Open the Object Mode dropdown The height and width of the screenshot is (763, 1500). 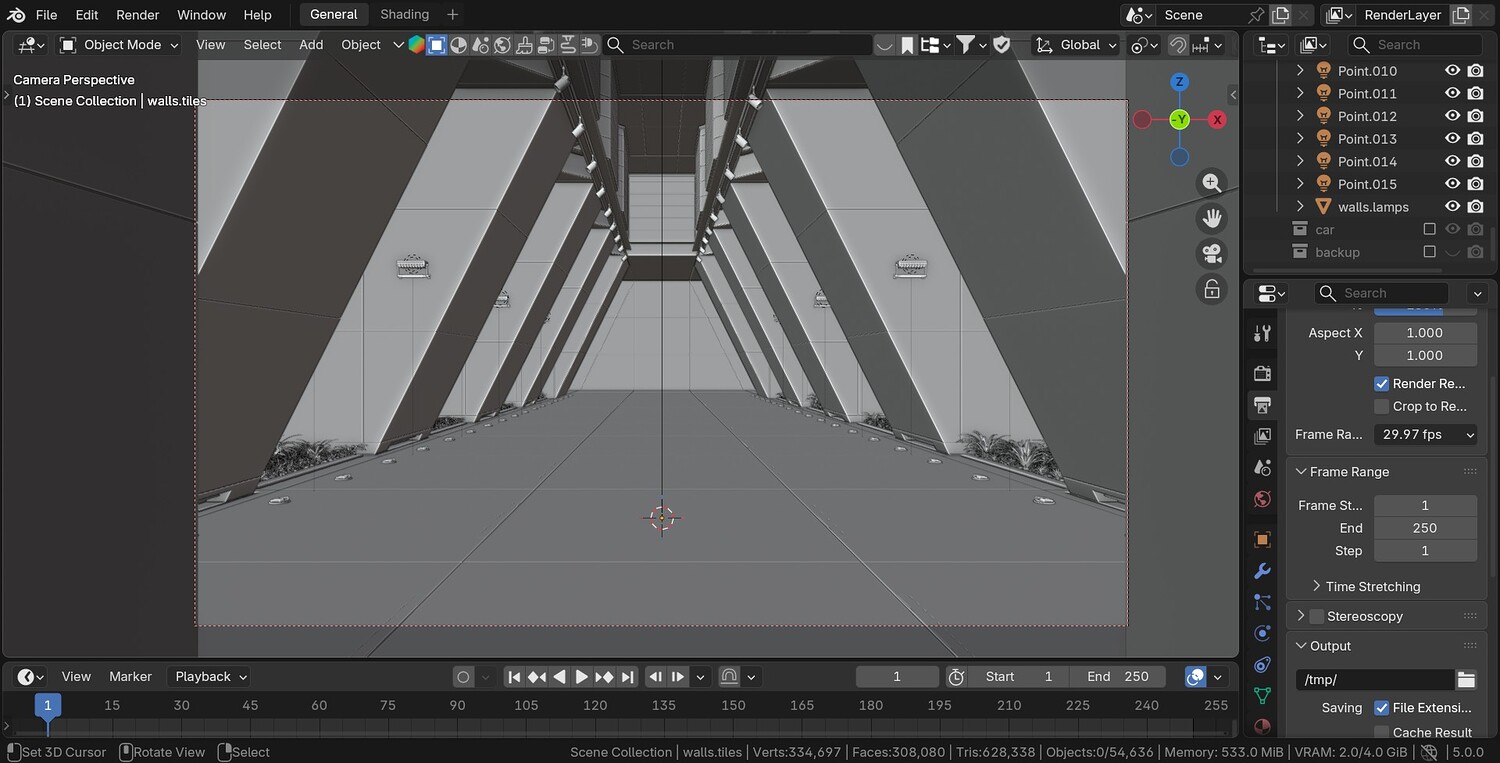click(x=119, y=45)
